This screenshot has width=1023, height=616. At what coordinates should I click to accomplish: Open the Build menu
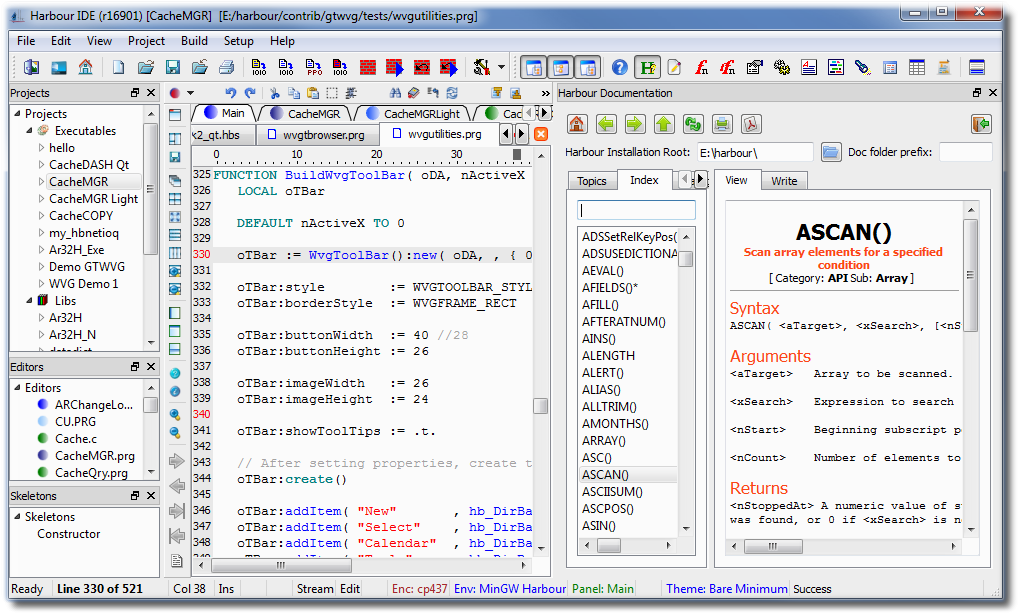click(x=194, y=41)
